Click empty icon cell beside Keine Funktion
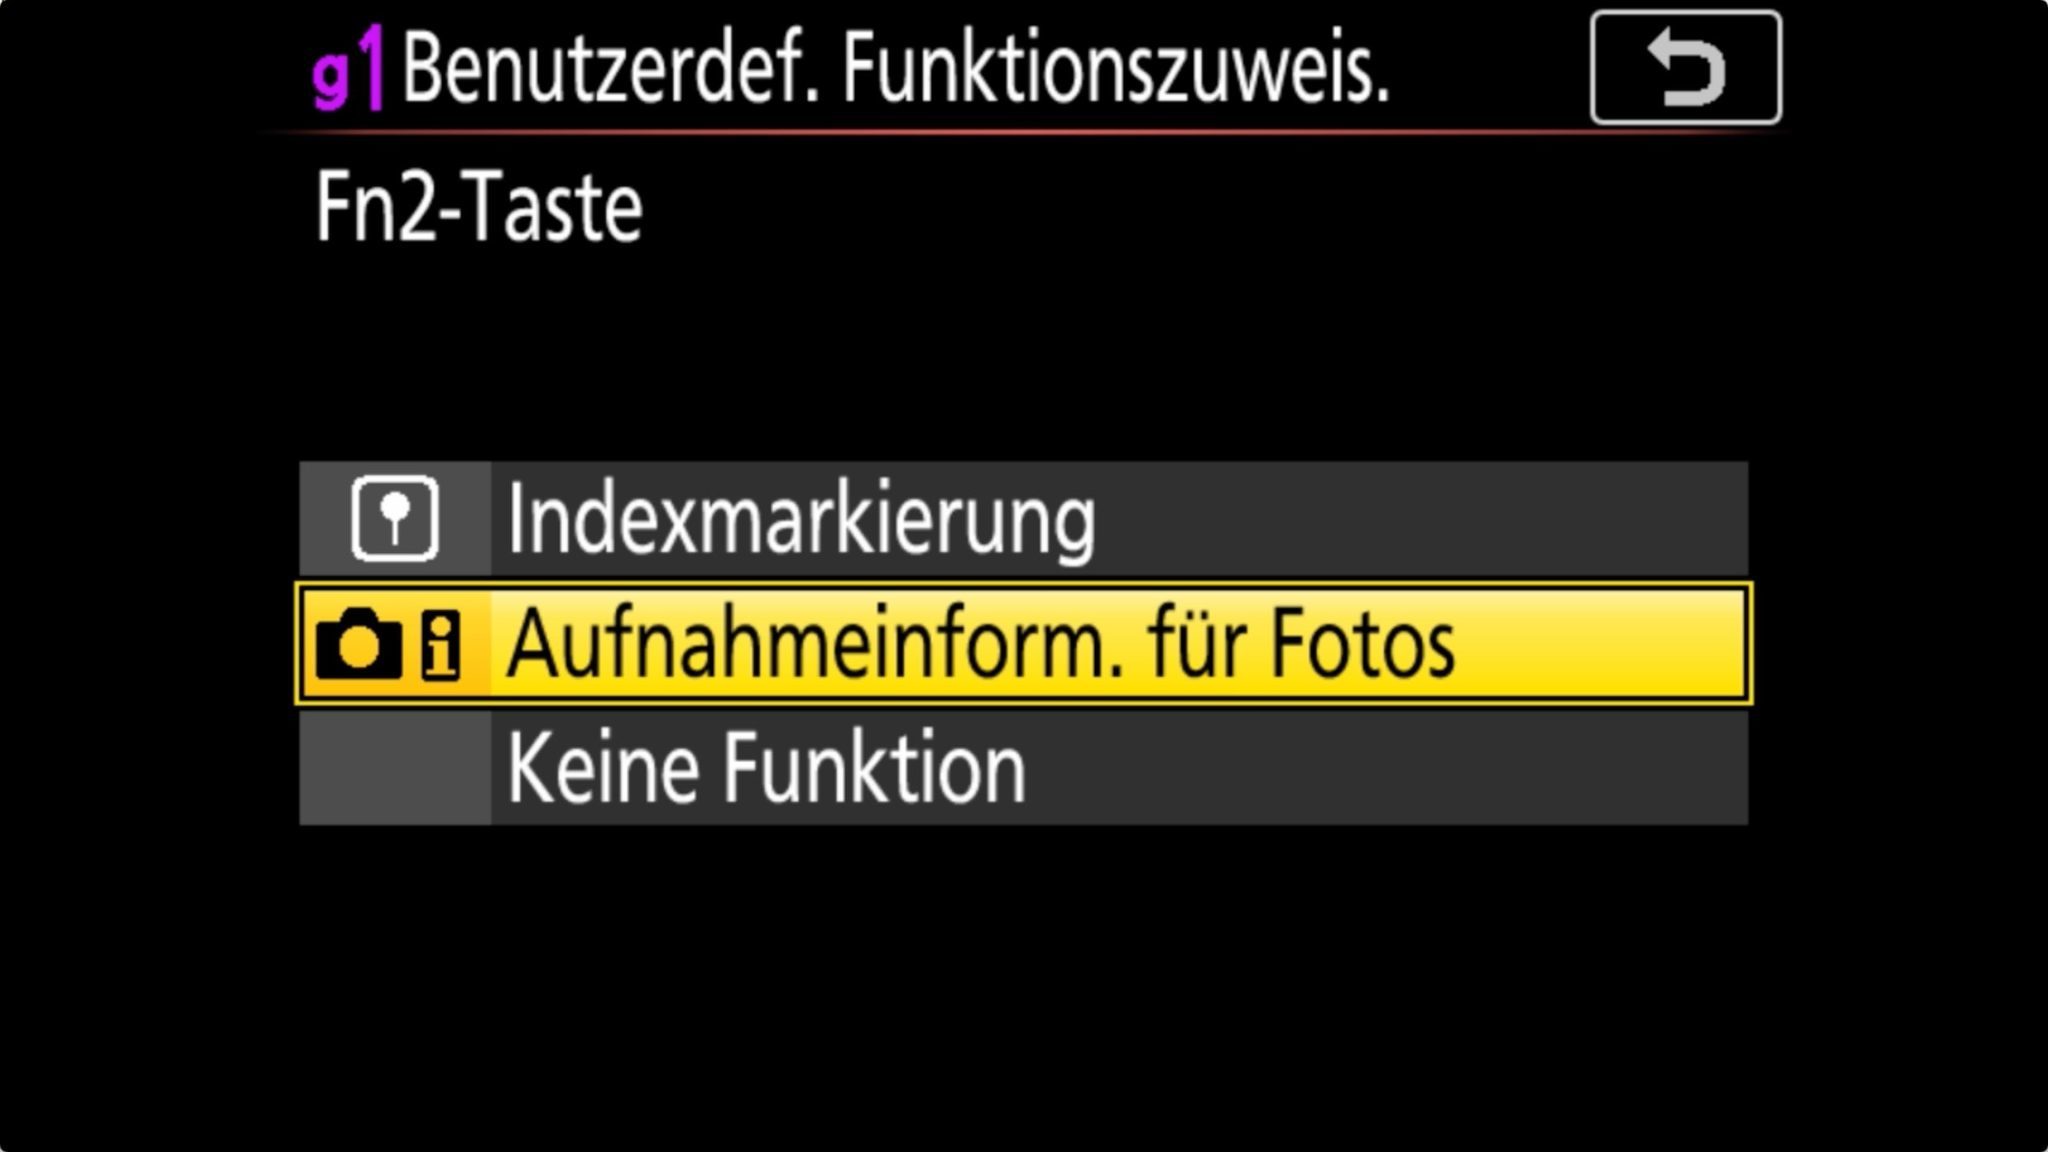Image resolution: width=2048 pixels, height=1152 pixels. (x=395, y=767)
